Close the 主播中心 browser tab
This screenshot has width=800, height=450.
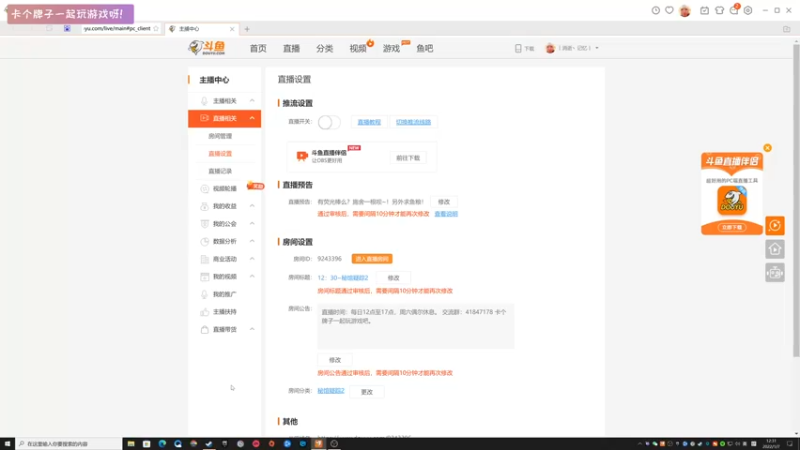(232, 29)
